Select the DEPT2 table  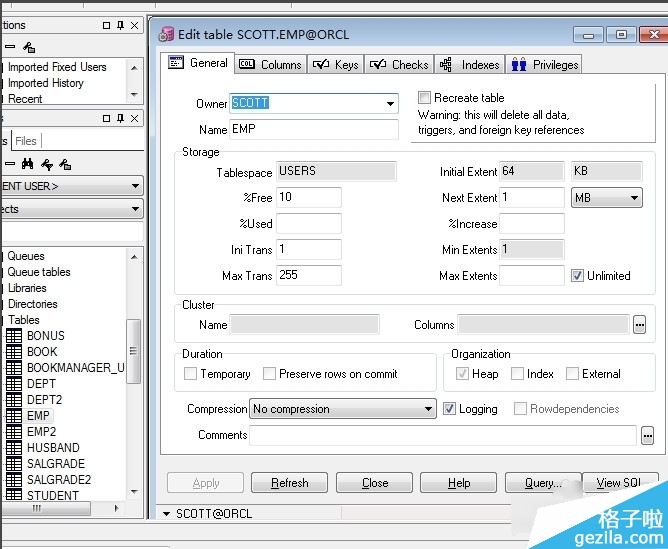(x=44, y=400)
